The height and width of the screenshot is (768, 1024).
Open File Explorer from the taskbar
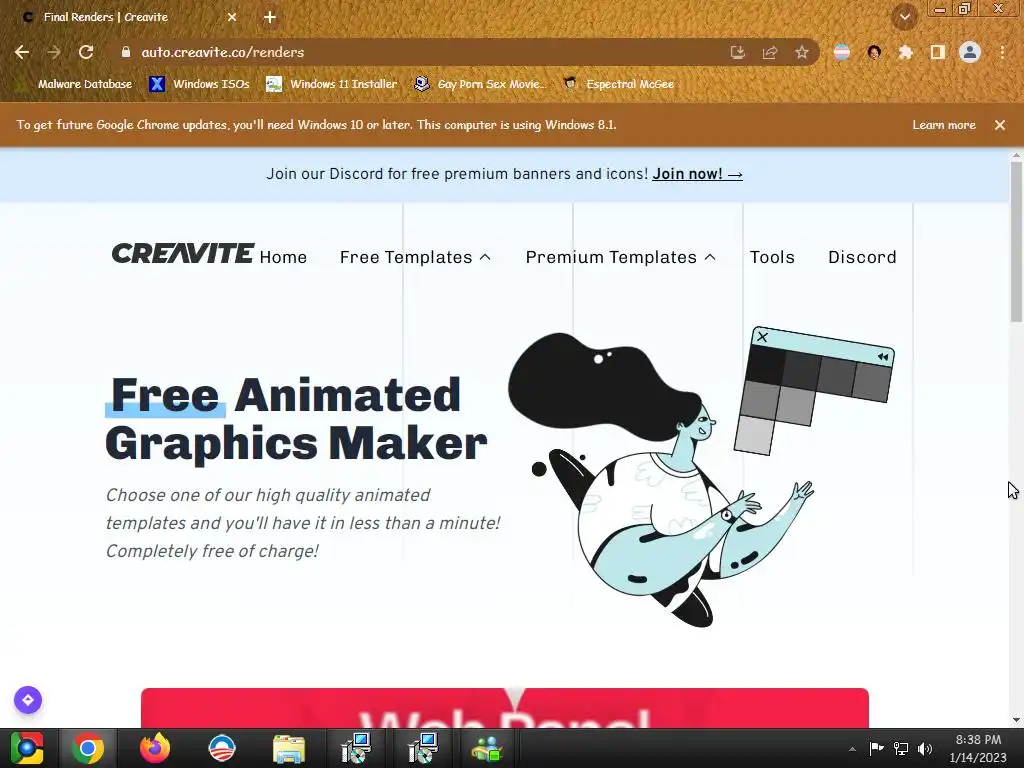click(x=289, y=748)
